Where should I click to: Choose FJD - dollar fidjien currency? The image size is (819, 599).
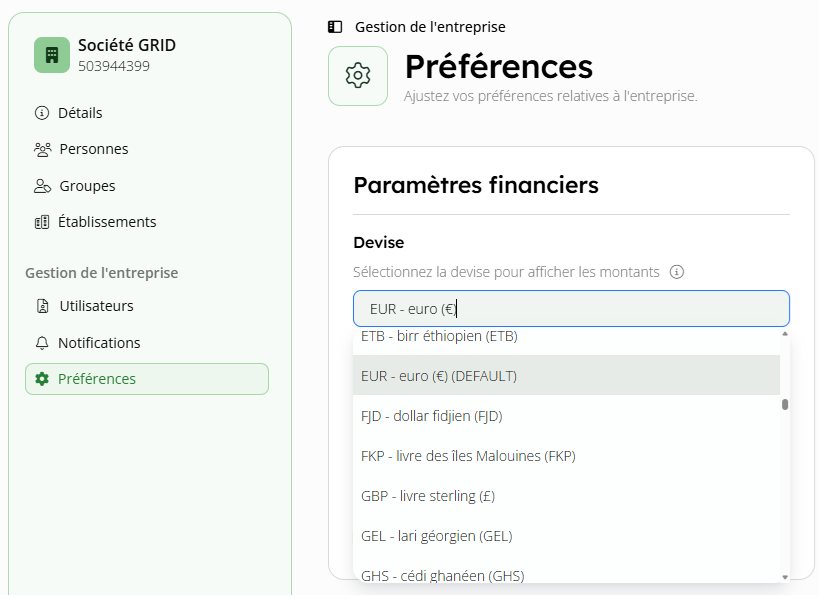point(431,416)
